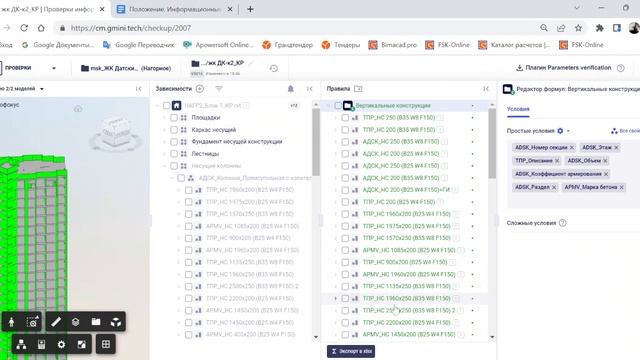640x360 pixels.
Task: Open the properties panel icon in the viewer toolbar
Action: [x=41, y=344]
